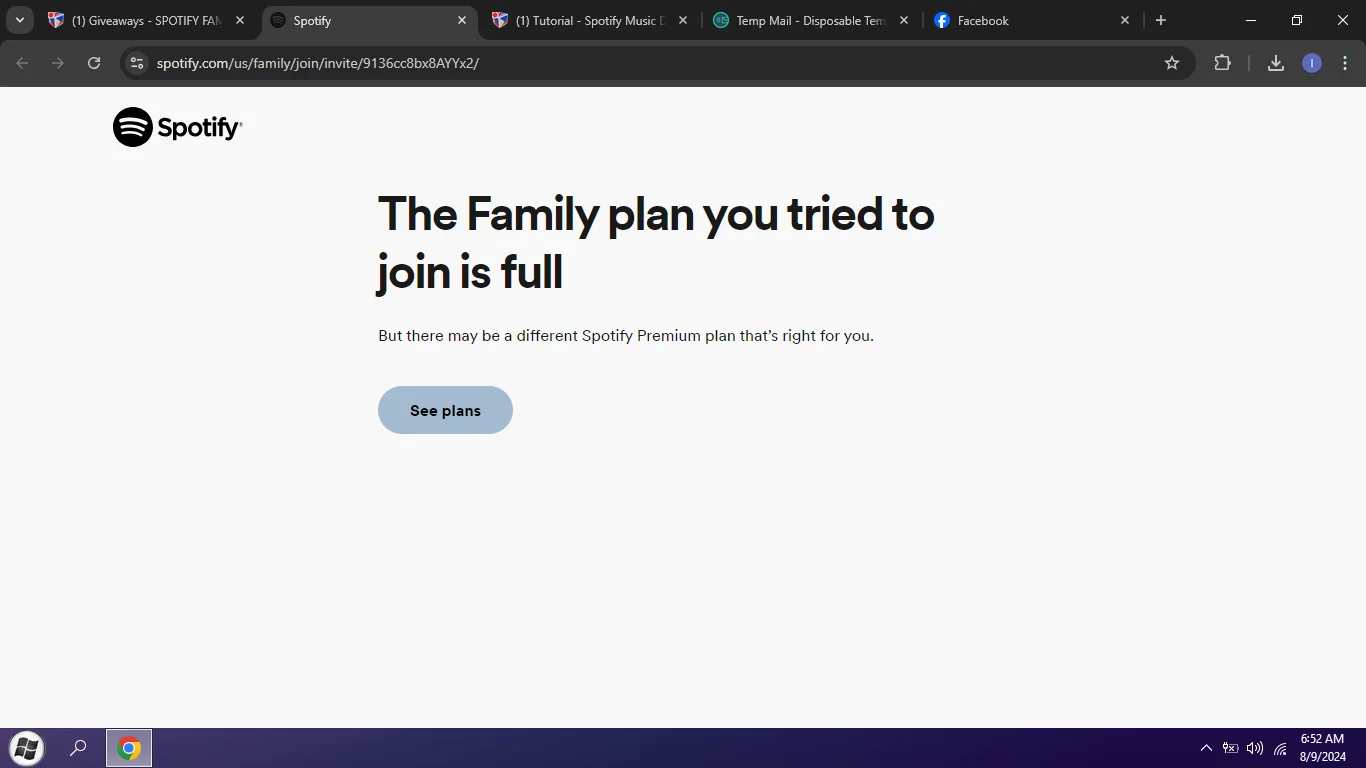The height and width of the screenshot is (768, 1366).
Task: Expand the tab search dropdown
Action: 19,20
